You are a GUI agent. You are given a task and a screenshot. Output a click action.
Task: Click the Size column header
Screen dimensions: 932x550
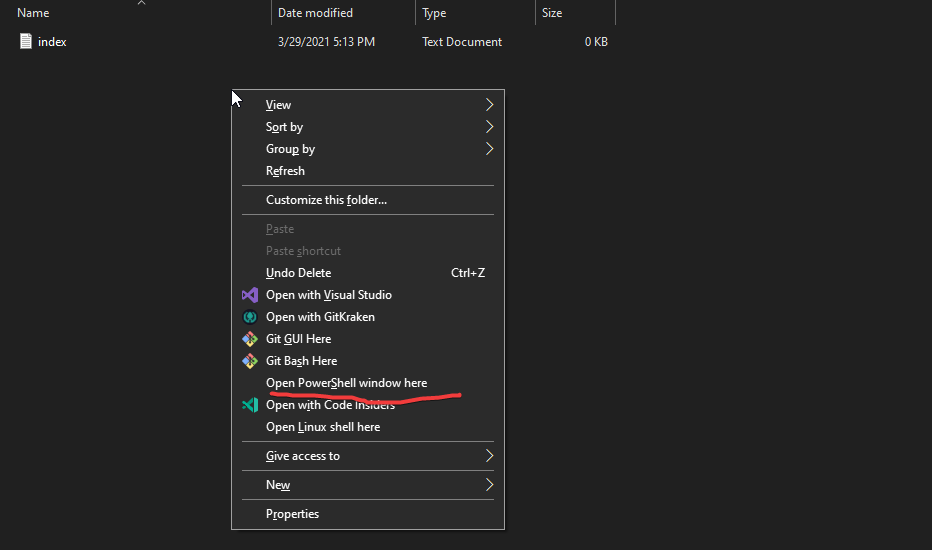tap(552, 13)
